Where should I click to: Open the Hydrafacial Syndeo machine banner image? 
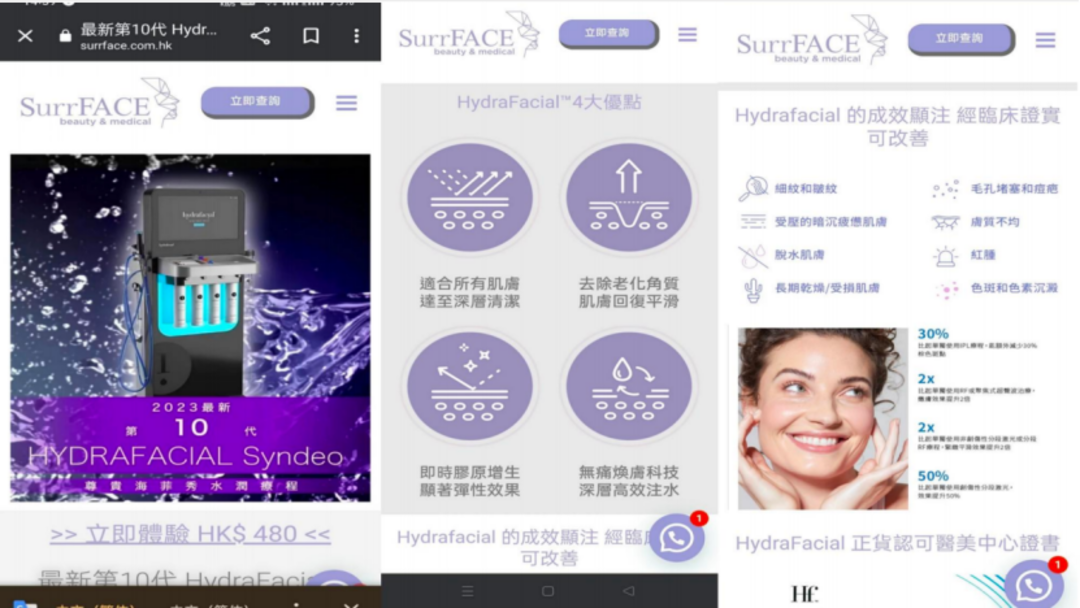tap(190, 328)
